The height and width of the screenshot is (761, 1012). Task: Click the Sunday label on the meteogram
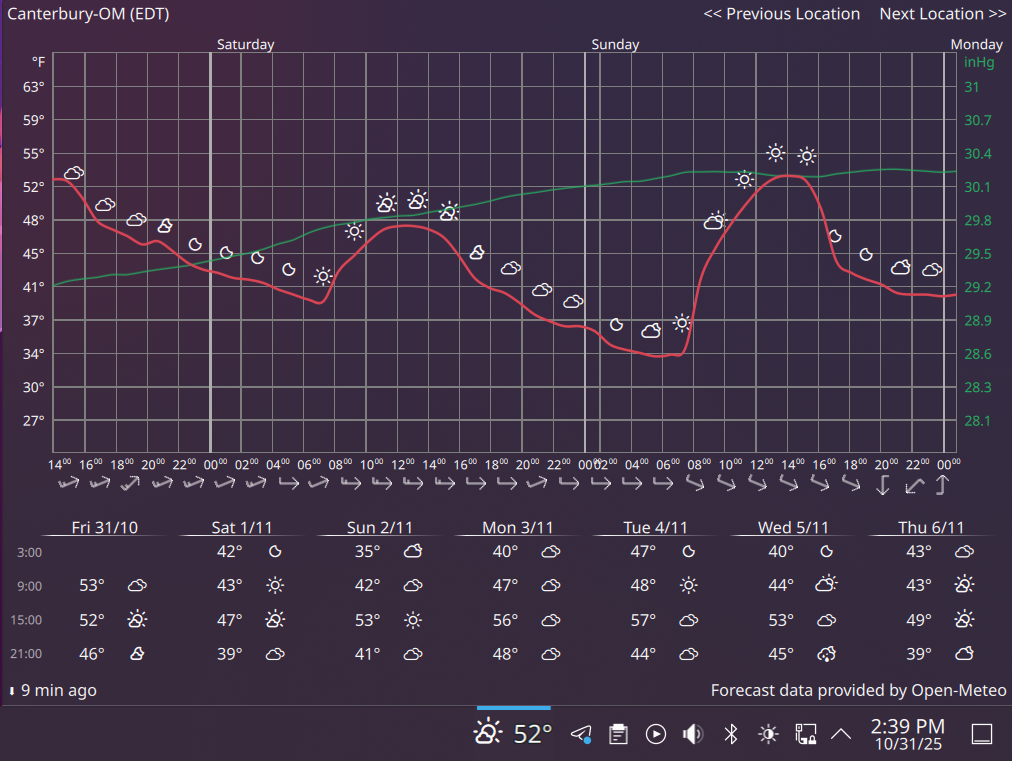tap(615, 45)
